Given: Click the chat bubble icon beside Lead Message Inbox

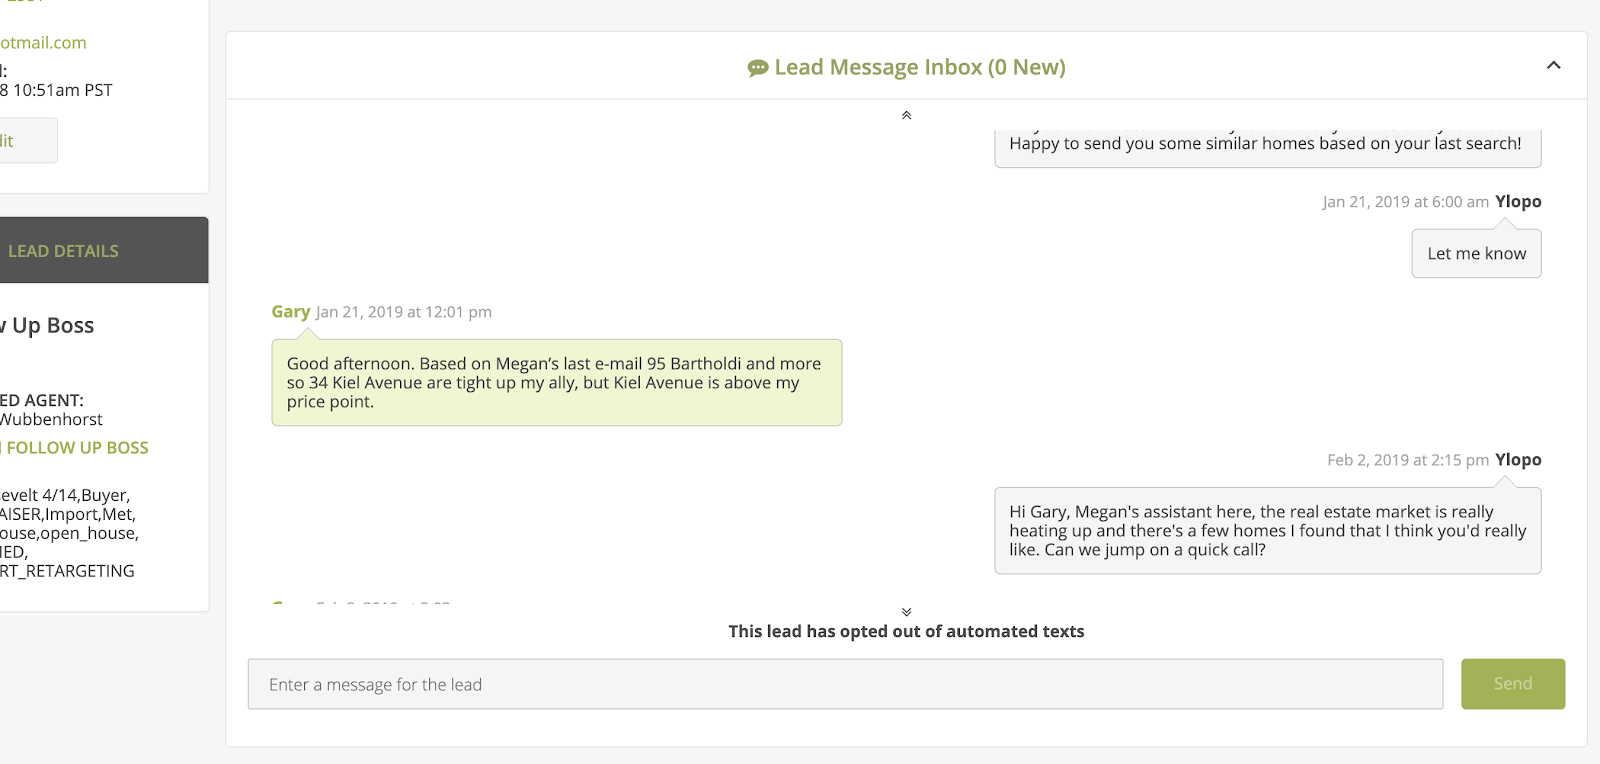Looking at the screenshot, I should (x=758, y=68).
